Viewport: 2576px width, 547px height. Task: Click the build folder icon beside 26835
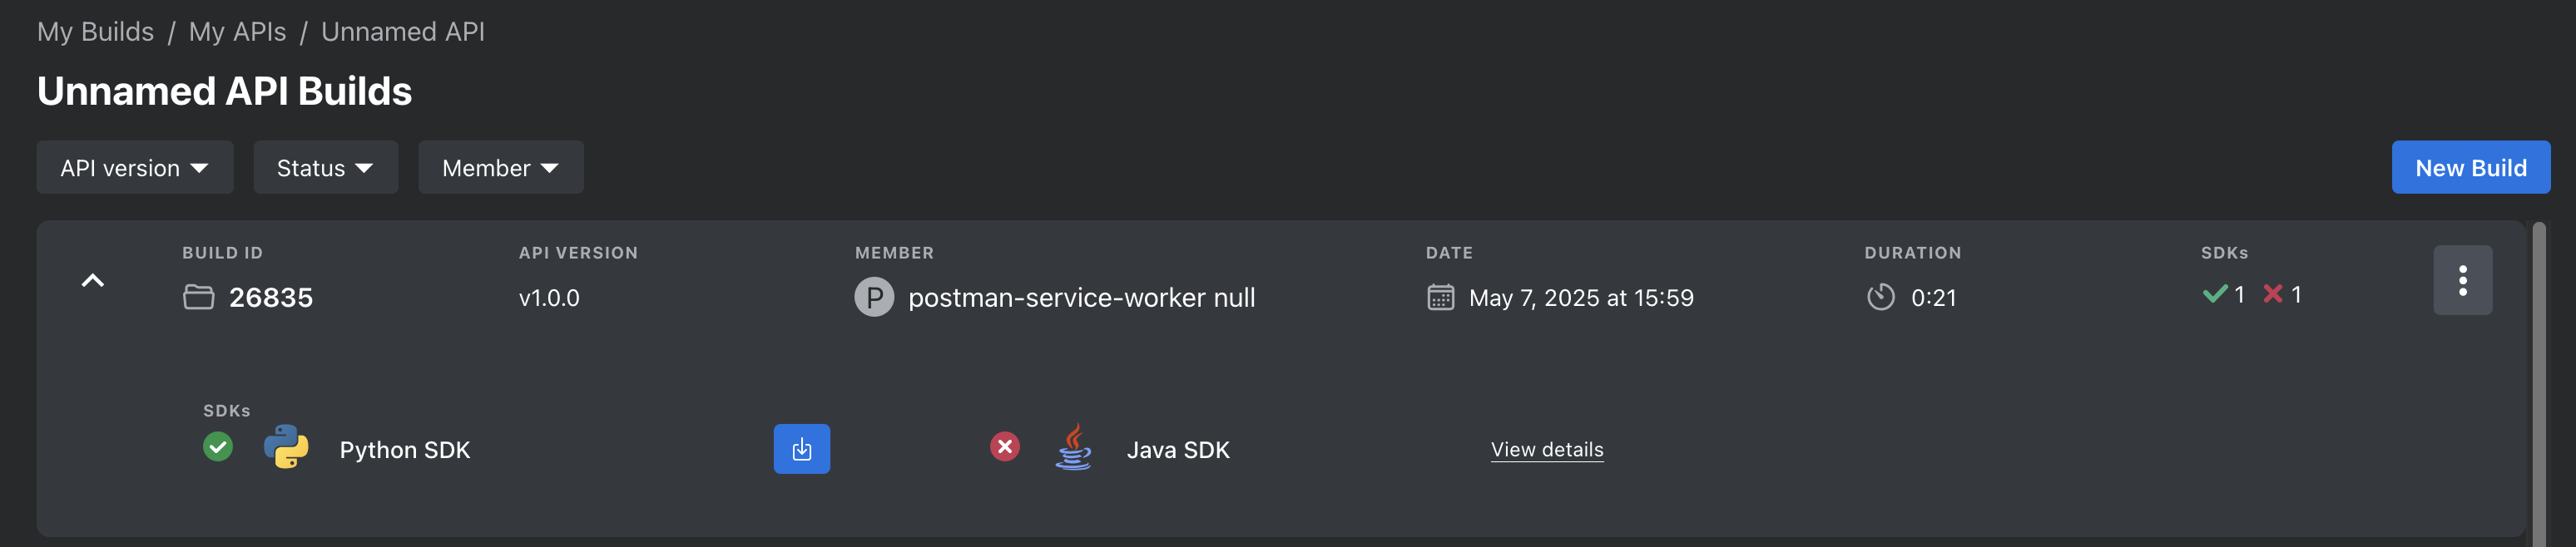[199, 297]
